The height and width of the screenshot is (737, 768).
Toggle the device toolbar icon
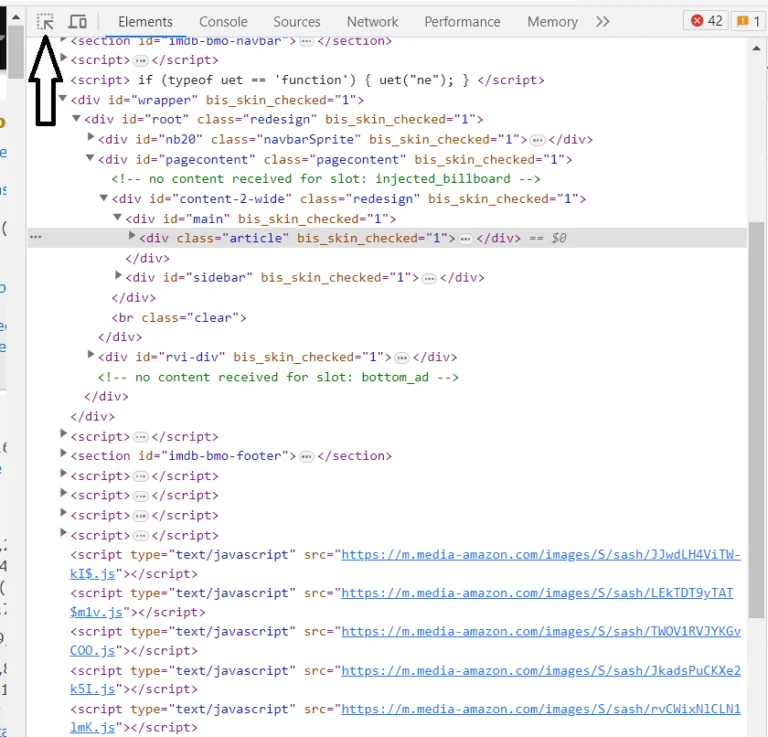click(x=77, y=22)
